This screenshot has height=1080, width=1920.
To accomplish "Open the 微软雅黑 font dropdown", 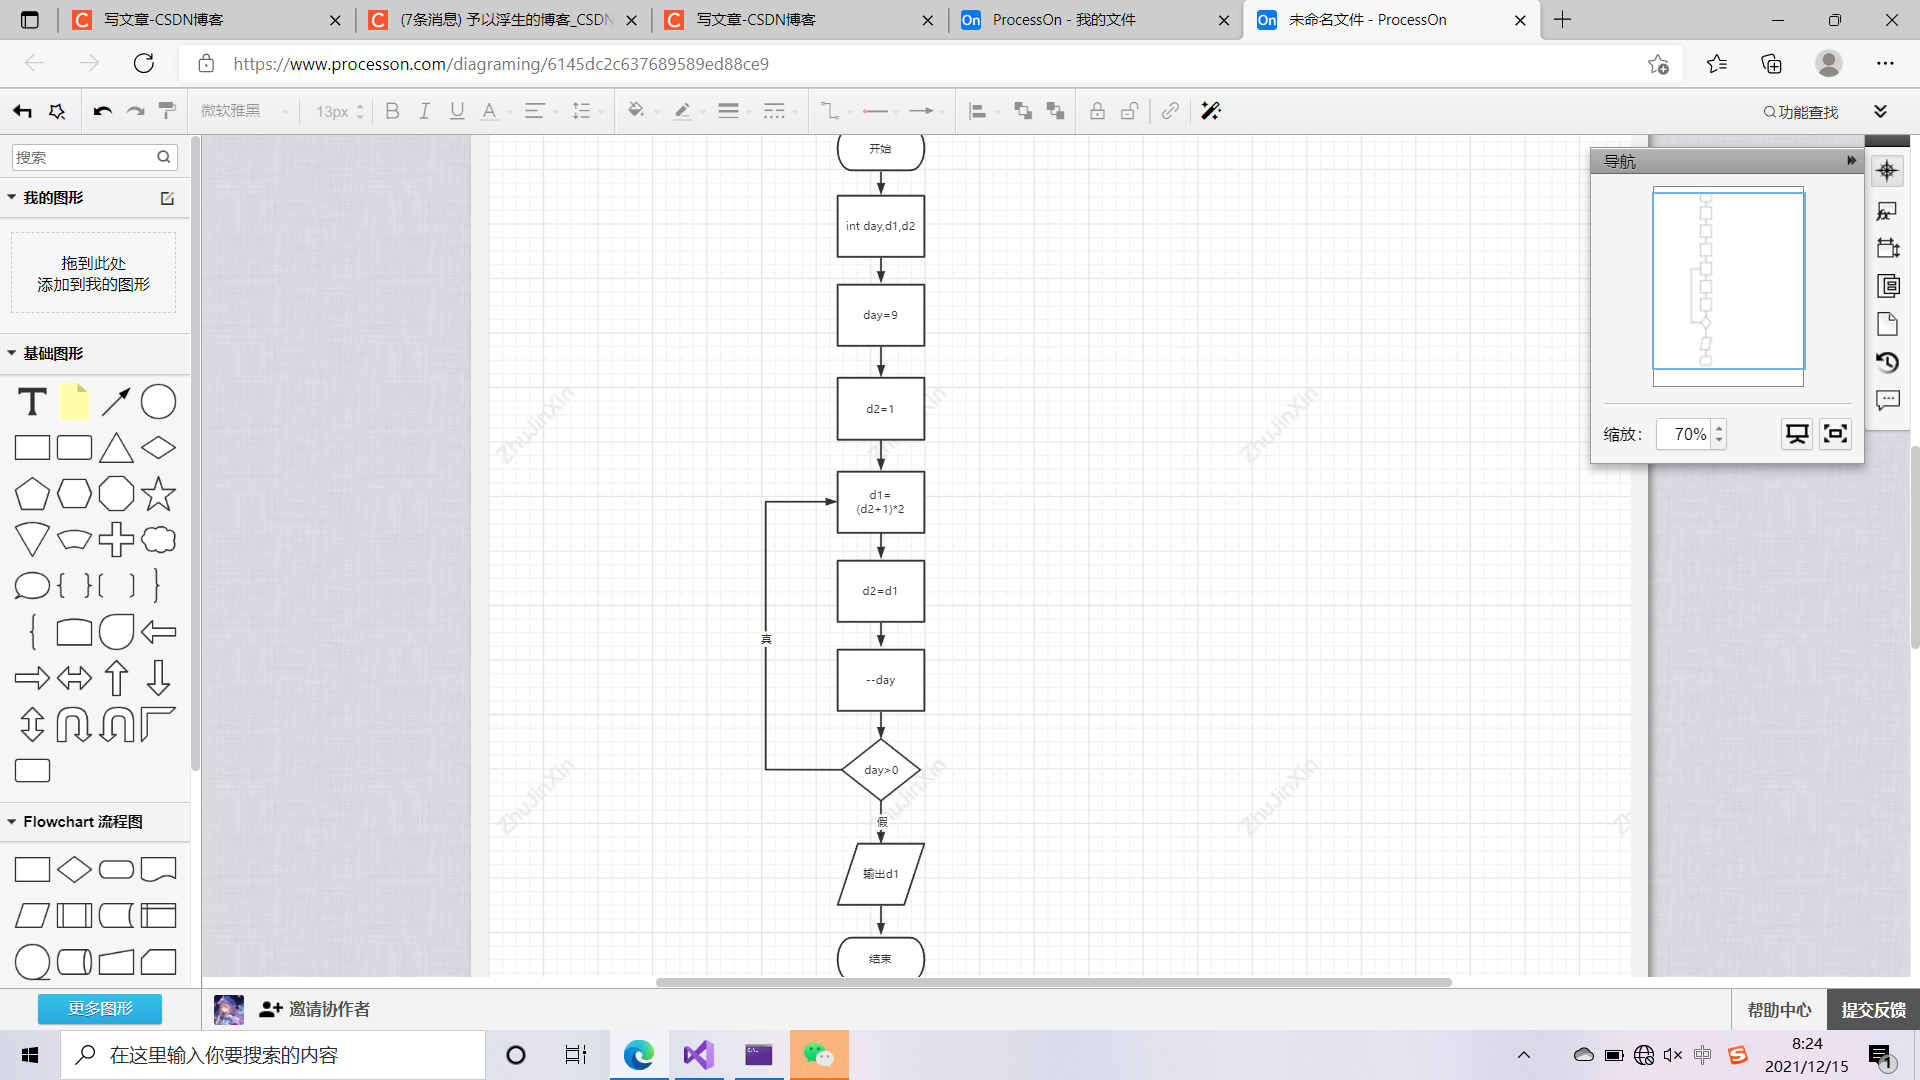I will pos(244,111).
